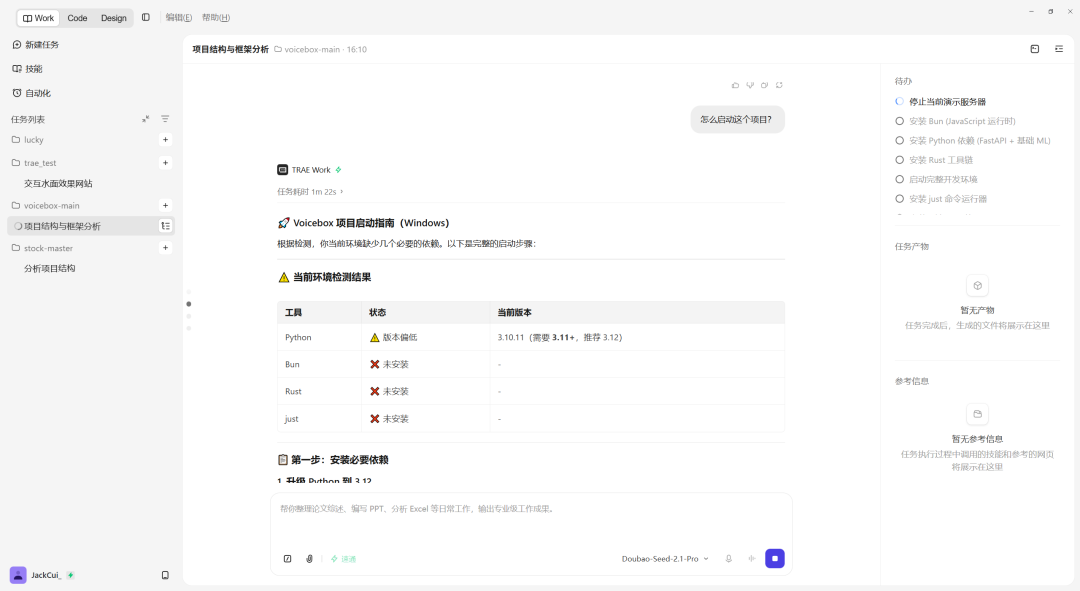Click the 项目结构与框架分析 title in header
Viewport: 1080px width, 591px height.
click(x=231, y=50)
